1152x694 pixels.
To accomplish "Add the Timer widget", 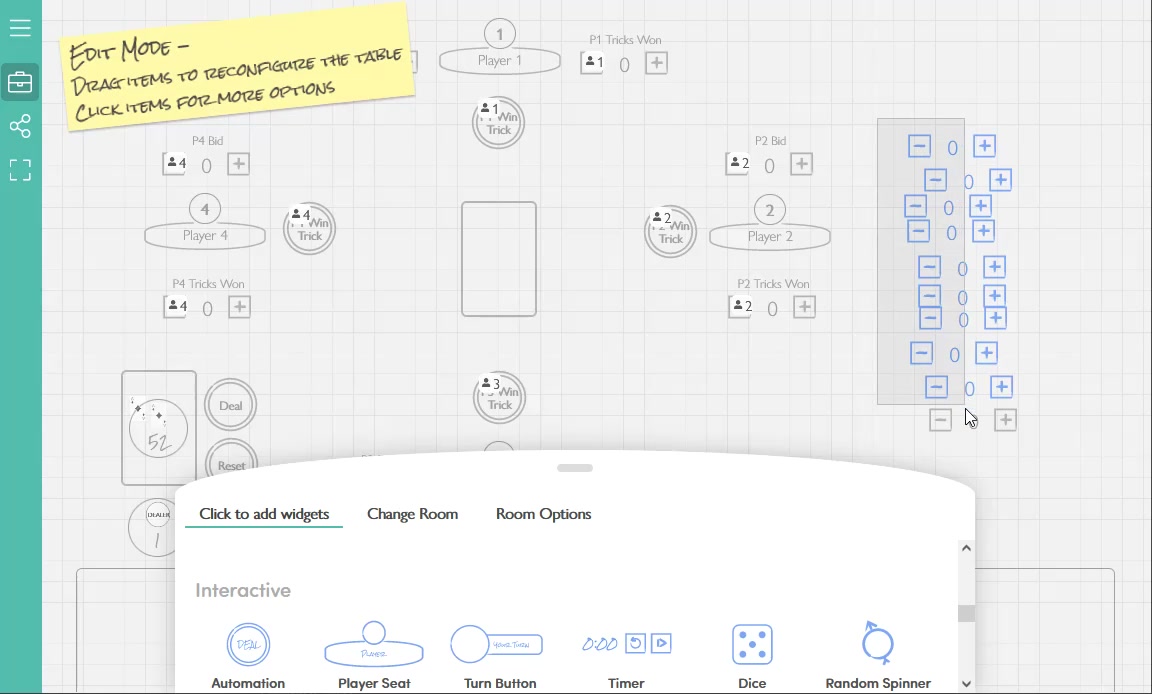I will 626,657.
